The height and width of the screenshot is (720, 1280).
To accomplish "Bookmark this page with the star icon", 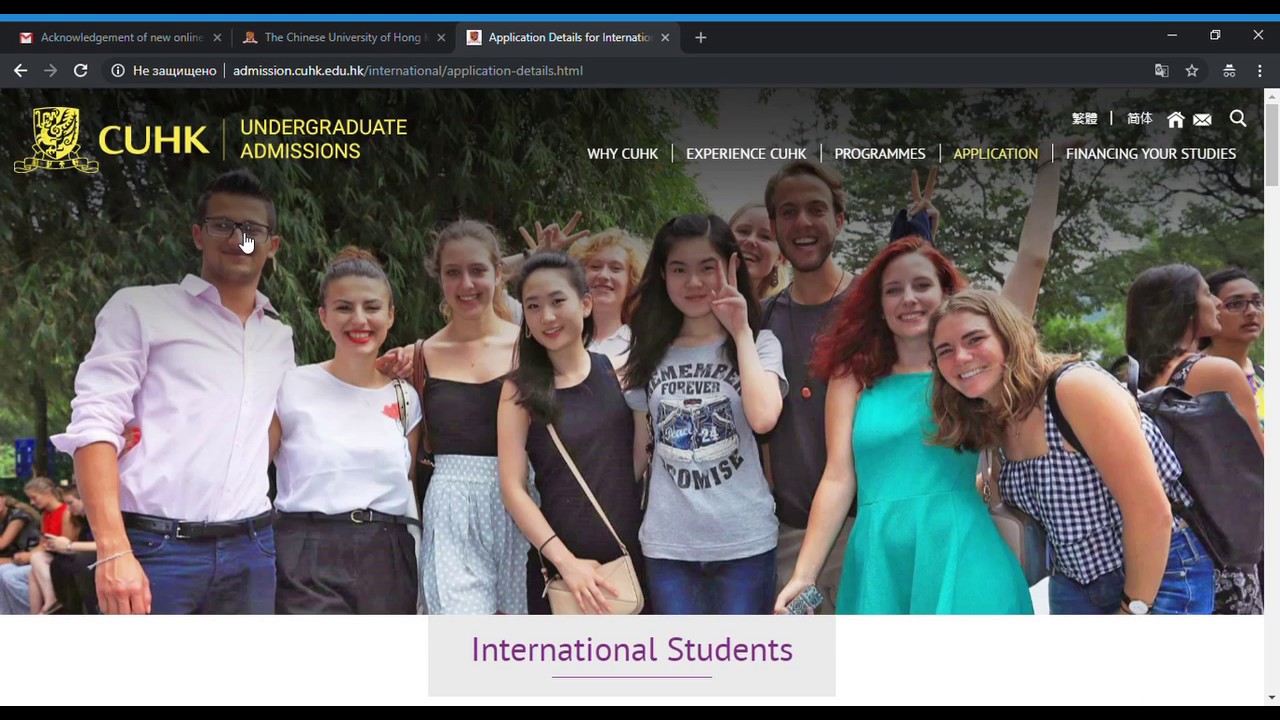I will (x=1192, y=70).
